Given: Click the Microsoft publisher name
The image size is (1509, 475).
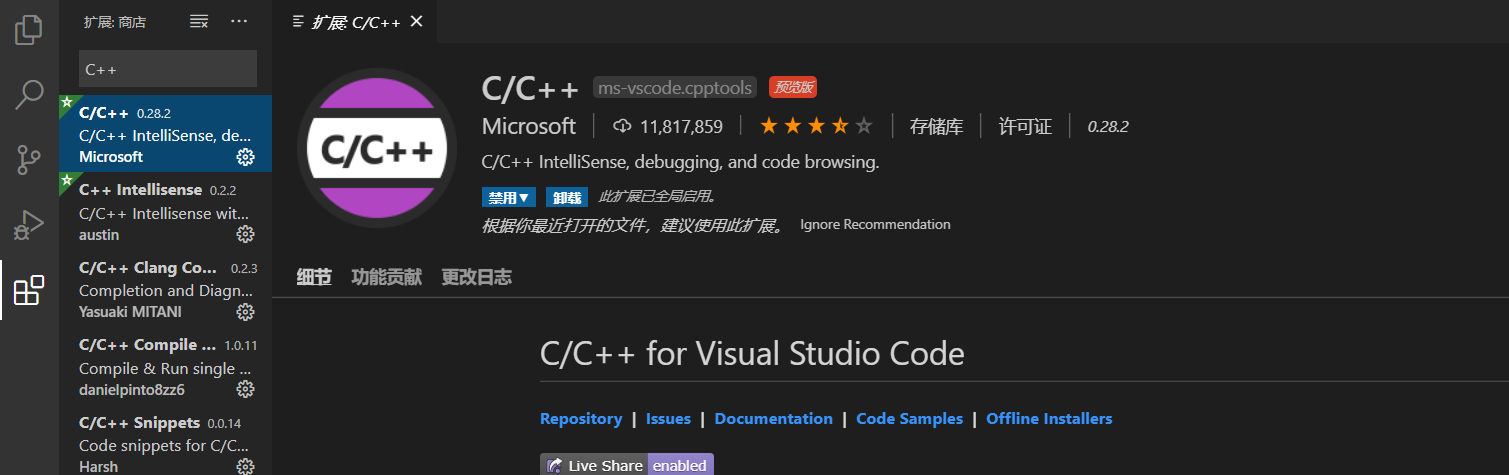Looking at the screenshot, I should point(529,126).
